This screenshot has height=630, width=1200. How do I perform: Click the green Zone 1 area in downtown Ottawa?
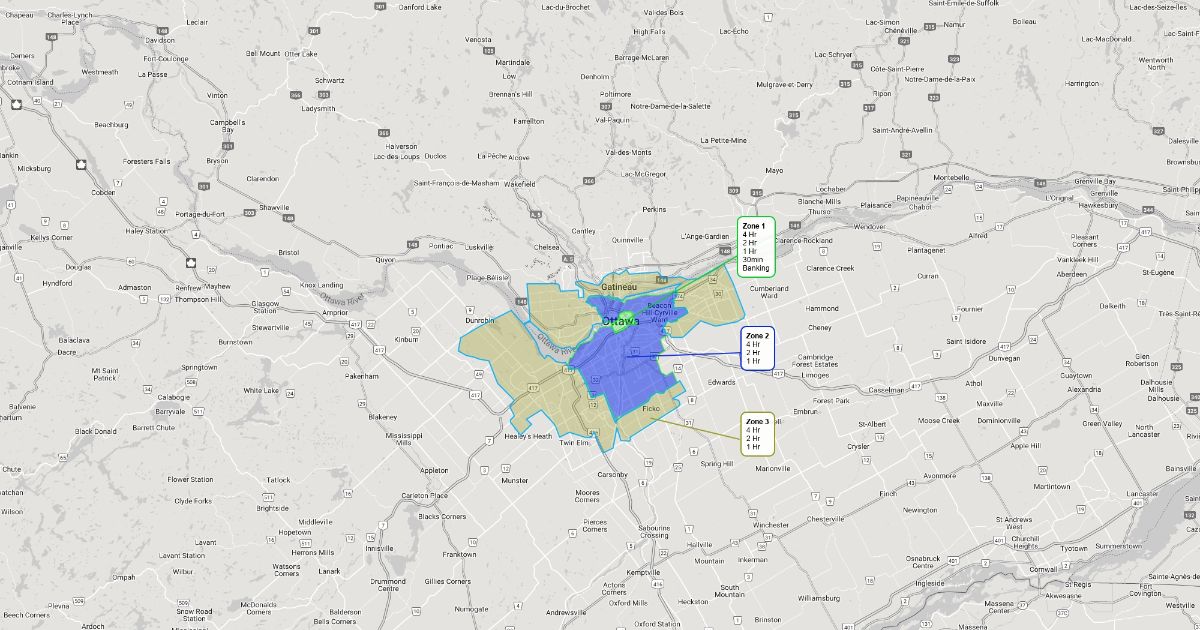pyautogui.click(x=627, y=319)
